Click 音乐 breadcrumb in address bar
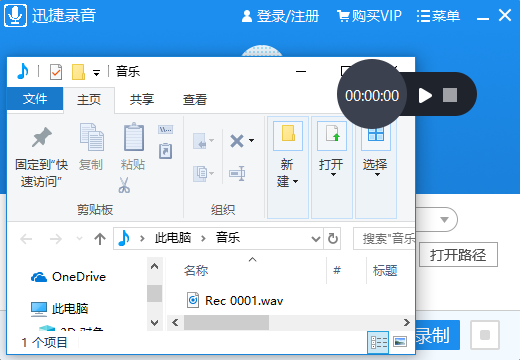This screenshot has width=520, height=360. tap(228, 238)
